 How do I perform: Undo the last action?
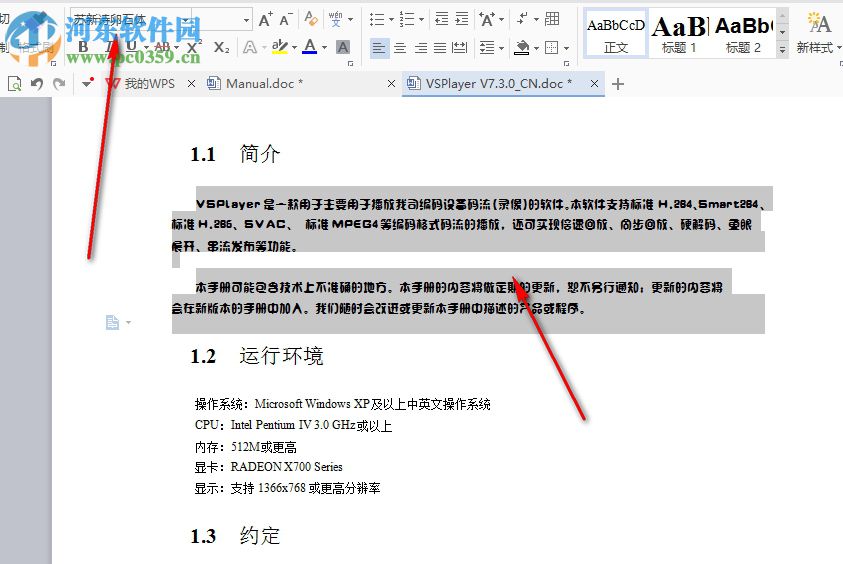coord(37,84)
